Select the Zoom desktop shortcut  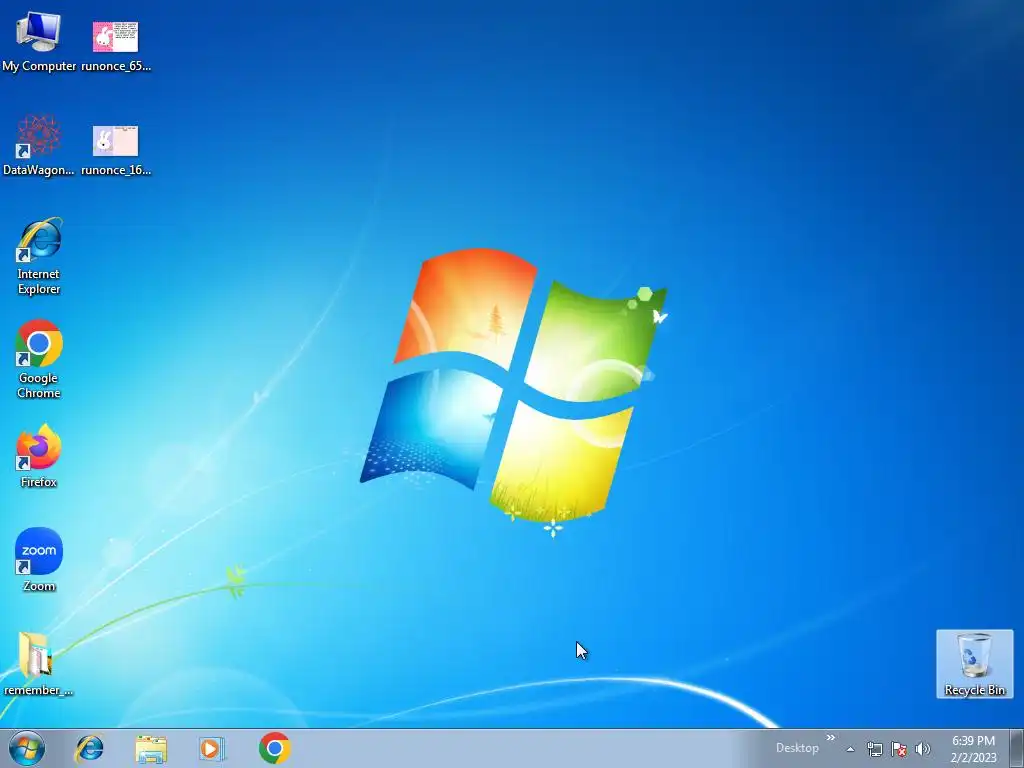click(x=39, y=560)
